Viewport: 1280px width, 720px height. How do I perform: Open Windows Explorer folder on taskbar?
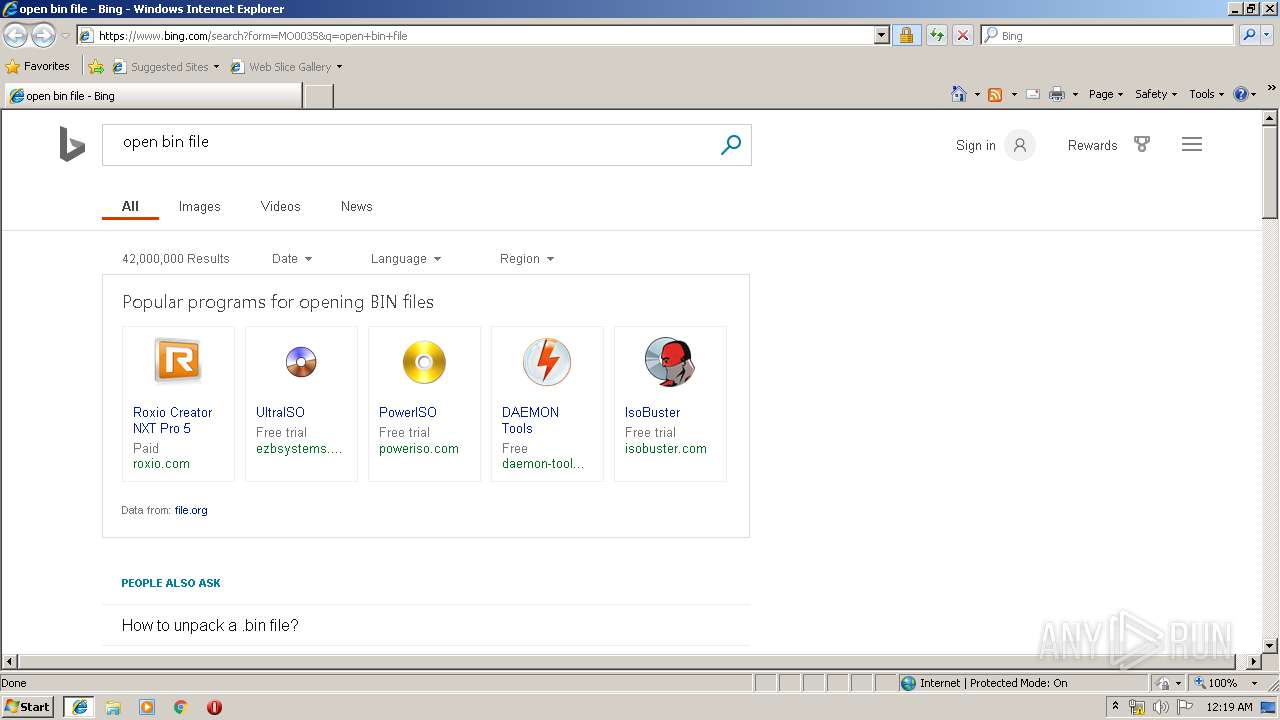[113, 707]
